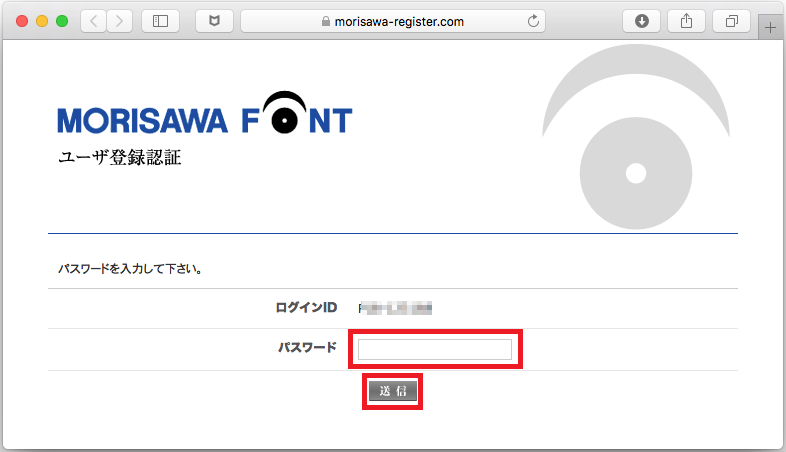
Task: Click the ユーザ登録認証 heading
Action: (120, 158)
